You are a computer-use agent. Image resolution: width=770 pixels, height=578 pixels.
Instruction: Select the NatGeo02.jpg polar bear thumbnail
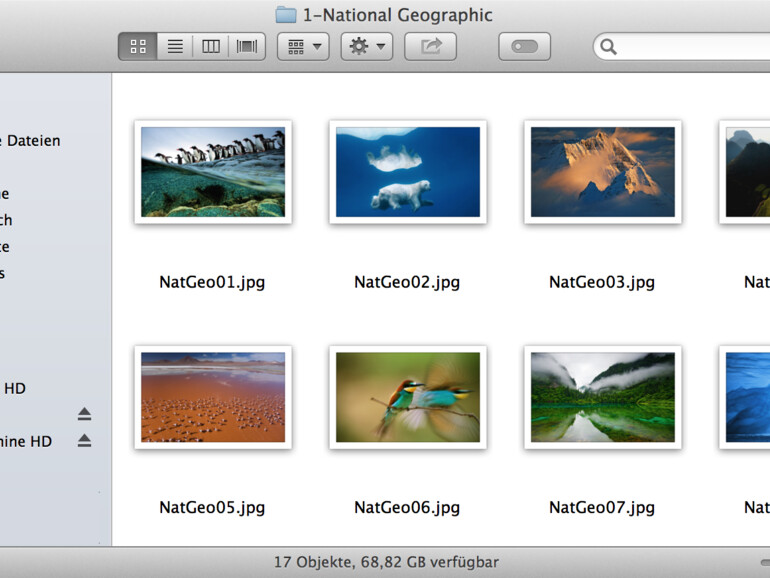click(x=408, y=172)
